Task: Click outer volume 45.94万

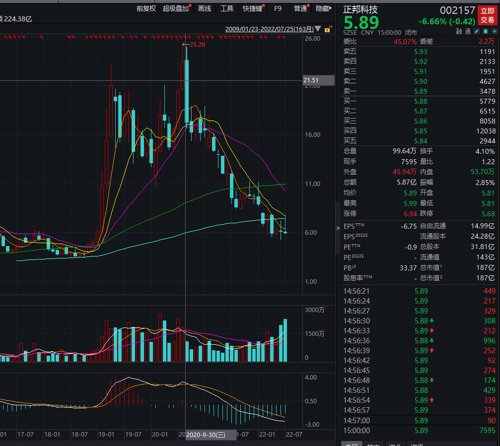Action: 404,172
